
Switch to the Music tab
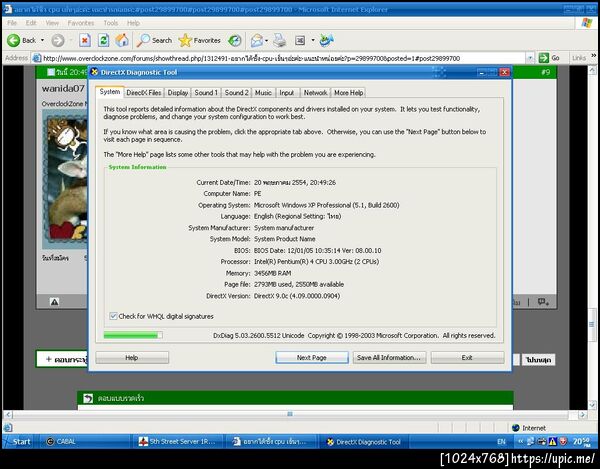263,93
